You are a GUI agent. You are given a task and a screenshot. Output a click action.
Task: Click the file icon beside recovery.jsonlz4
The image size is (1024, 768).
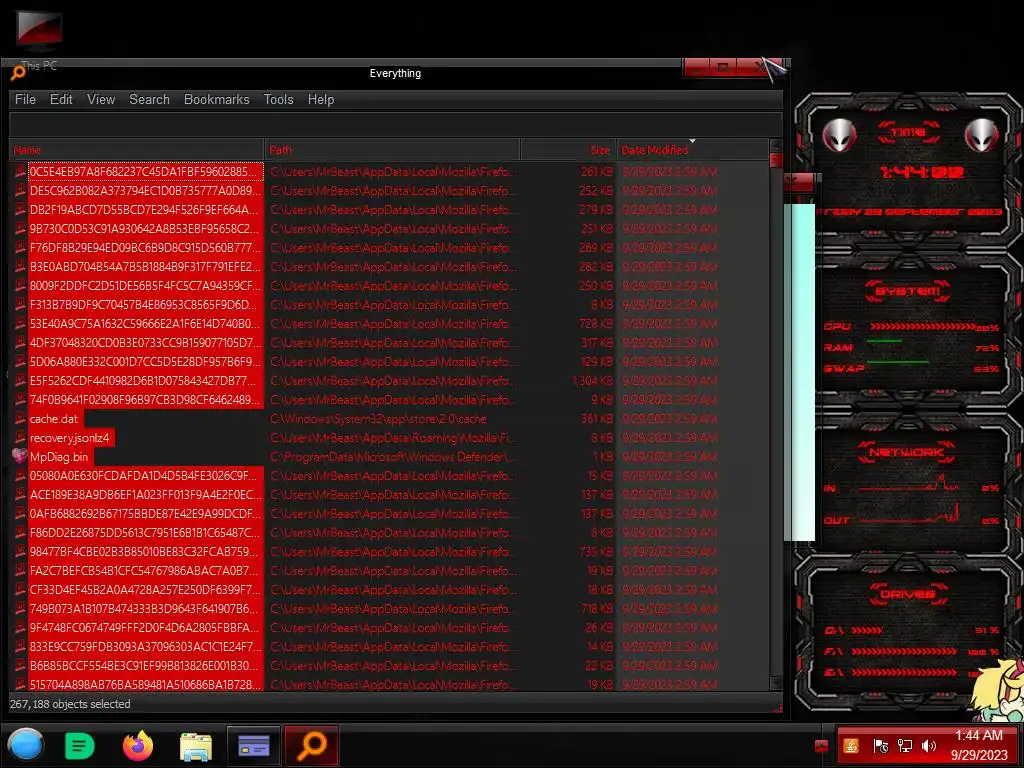point(20,437)
